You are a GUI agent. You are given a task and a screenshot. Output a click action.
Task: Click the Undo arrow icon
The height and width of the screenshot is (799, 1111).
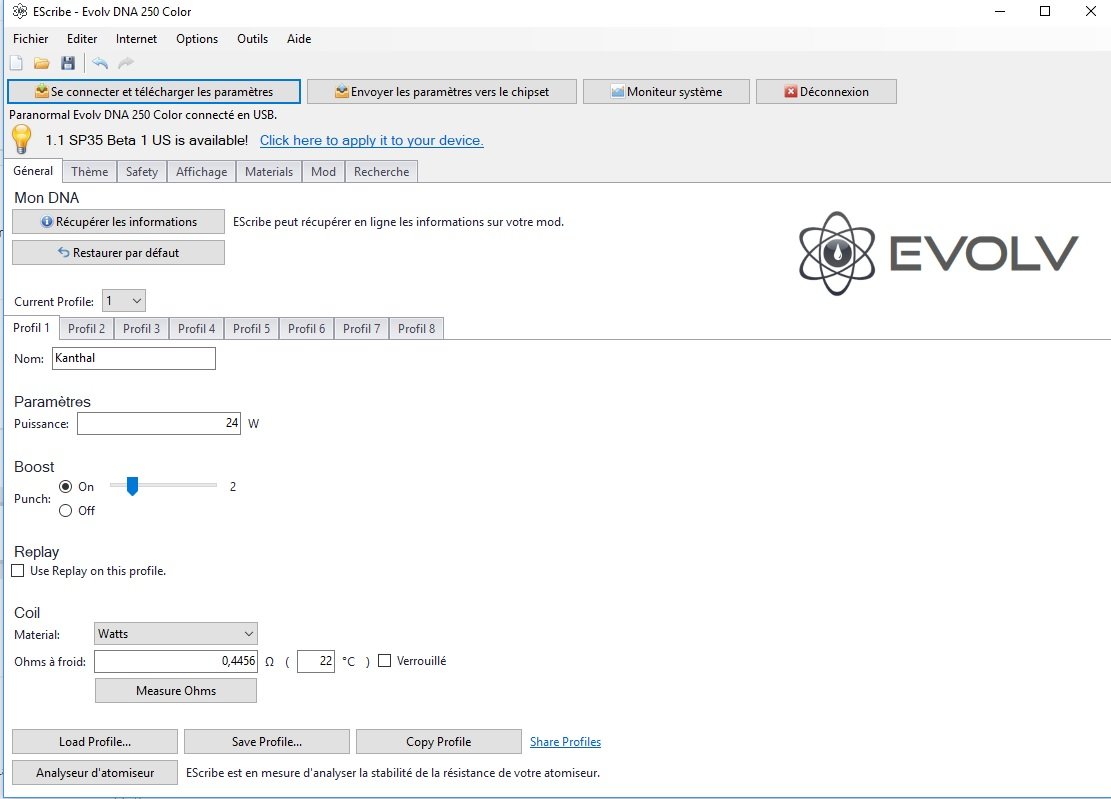coord(100,63)
